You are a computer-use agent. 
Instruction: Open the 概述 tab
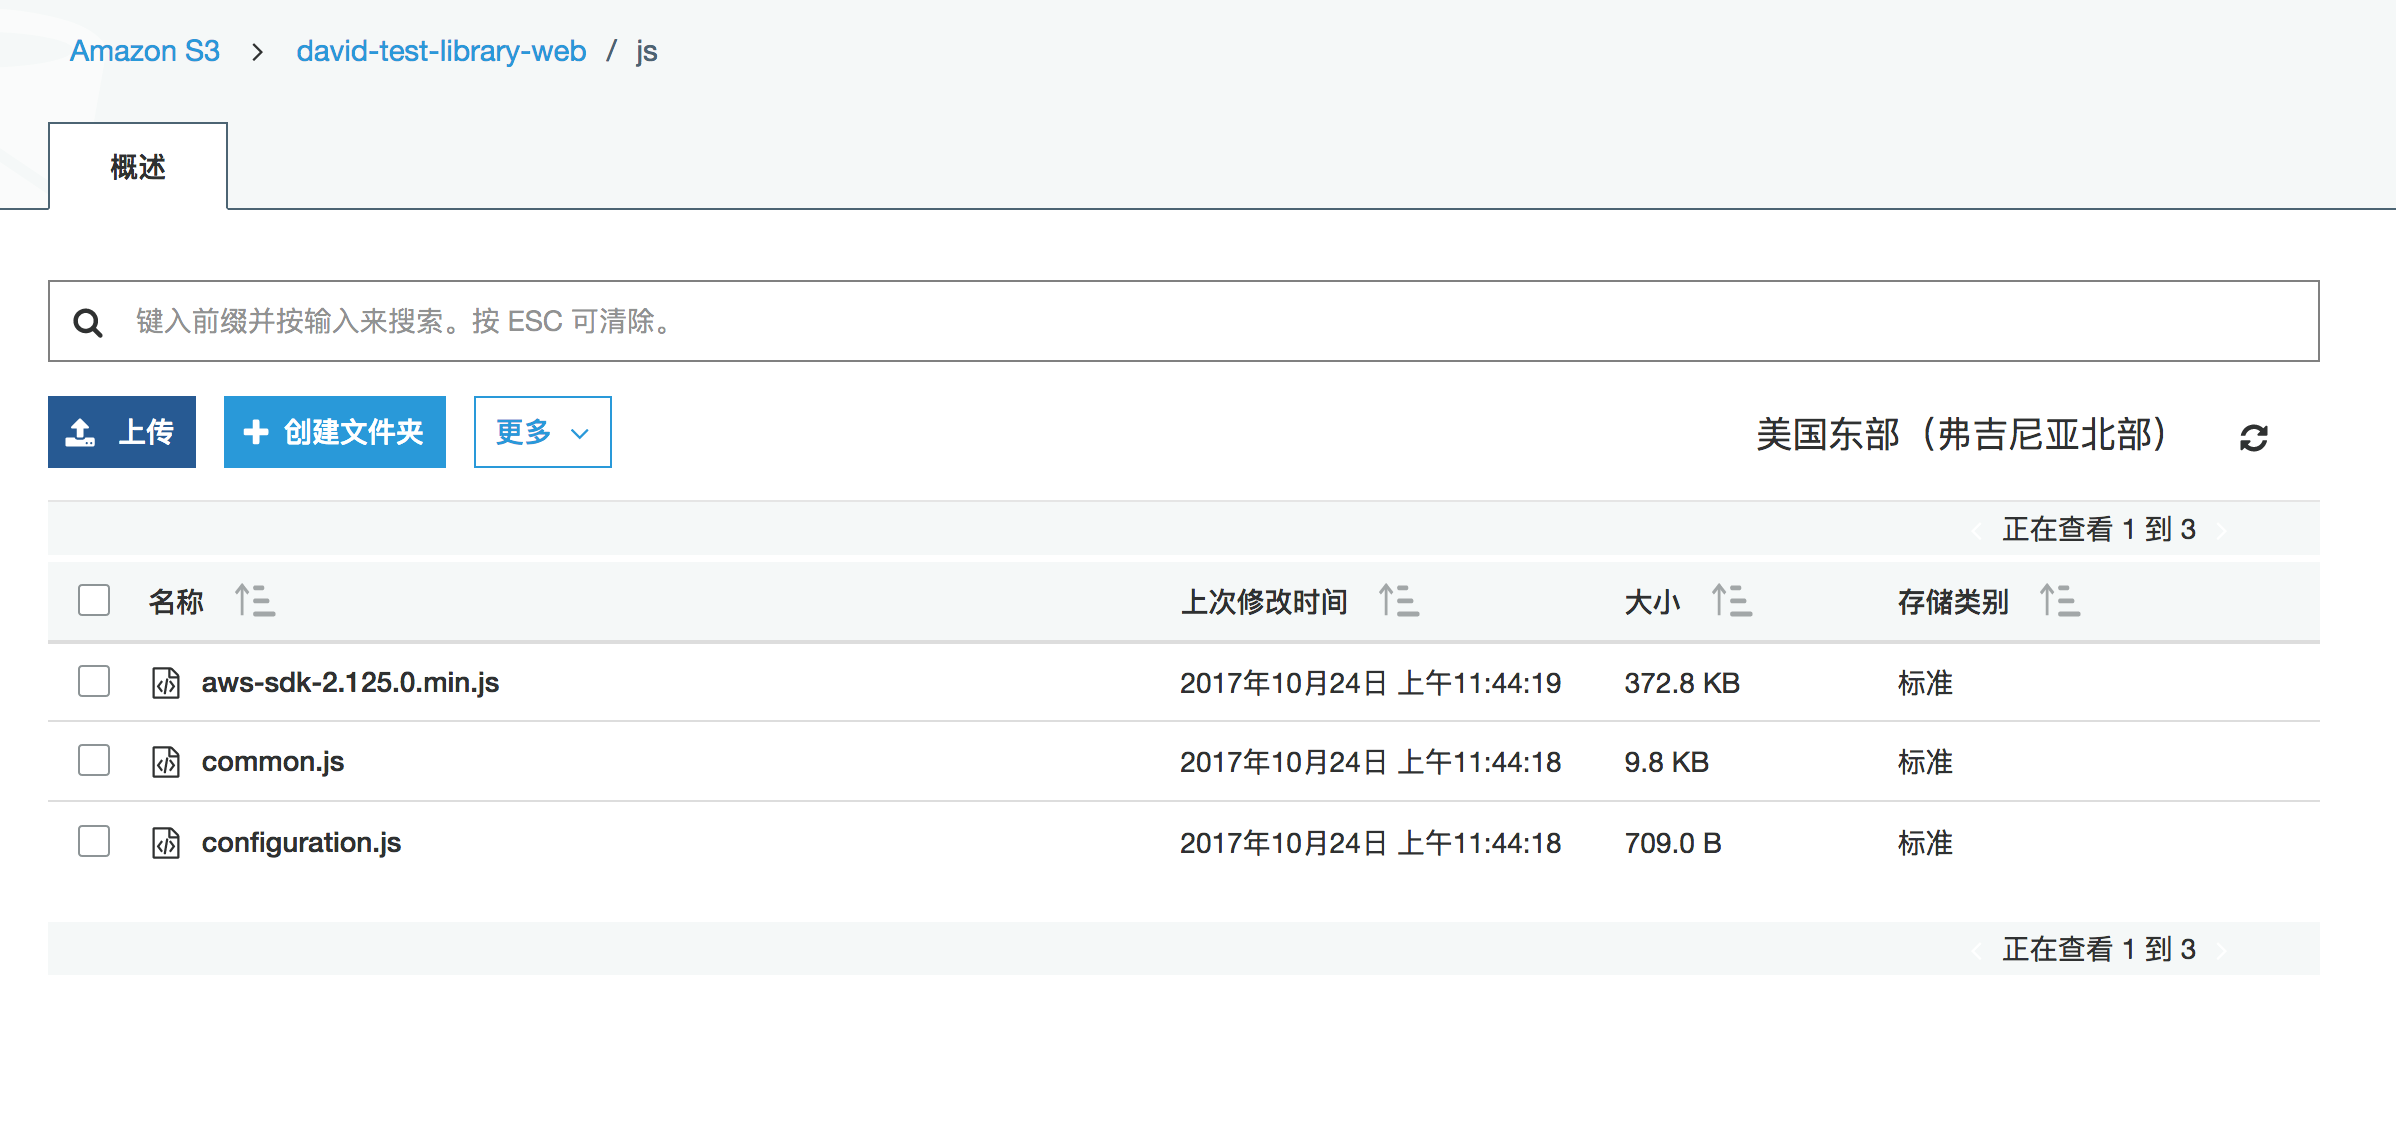pyautogui.click(x=138, y=166)
